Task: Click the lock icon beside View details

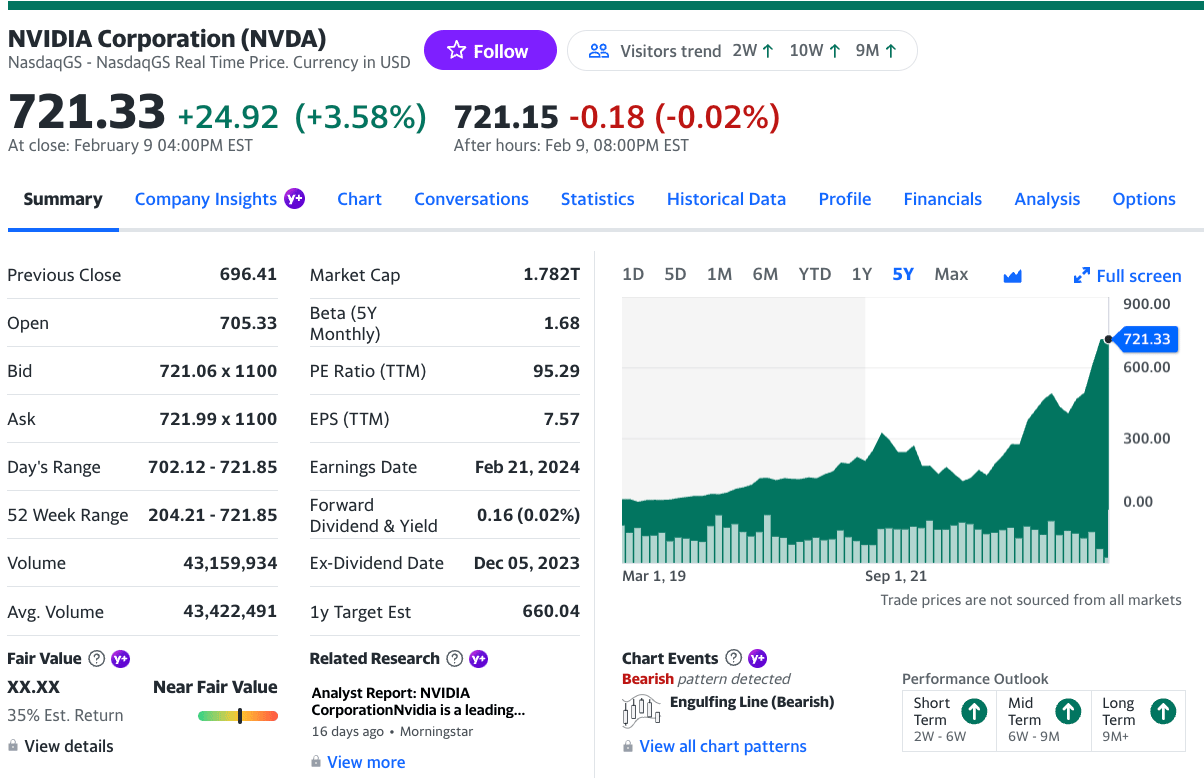Action: (x=13, y=746)
